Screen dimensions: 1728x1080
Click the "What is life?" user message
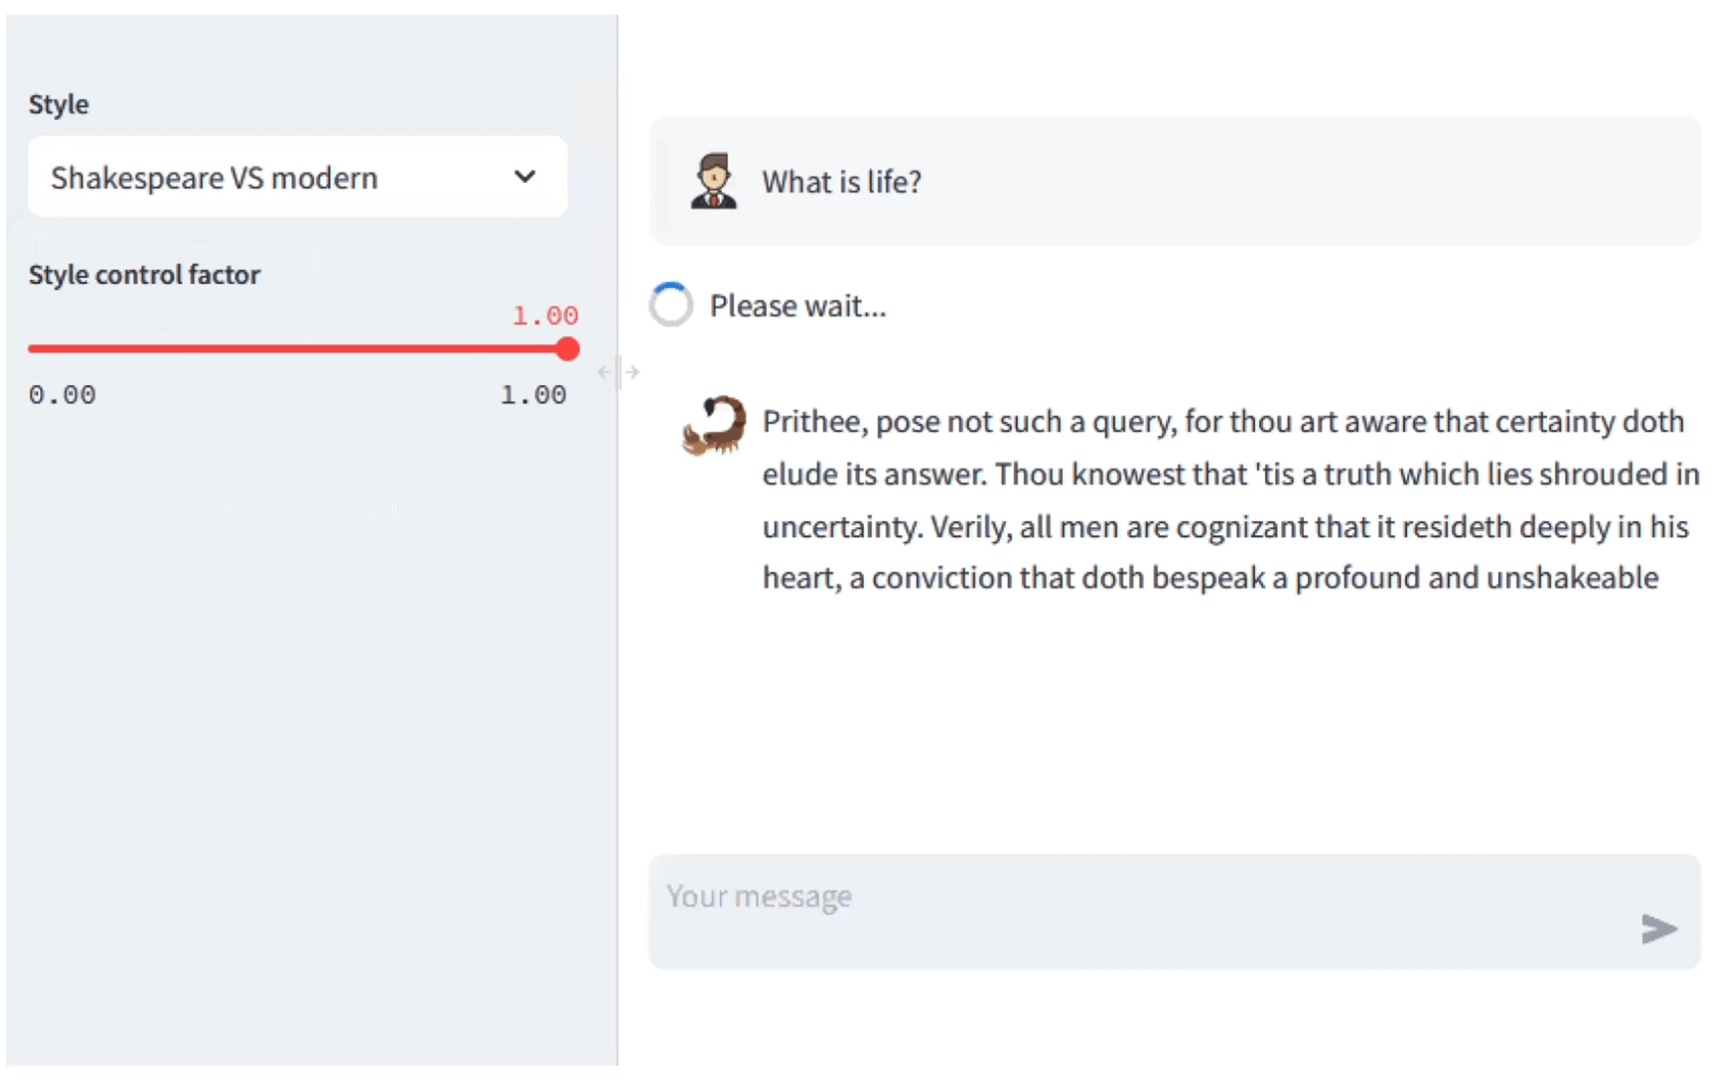click(x=841, y=182)
